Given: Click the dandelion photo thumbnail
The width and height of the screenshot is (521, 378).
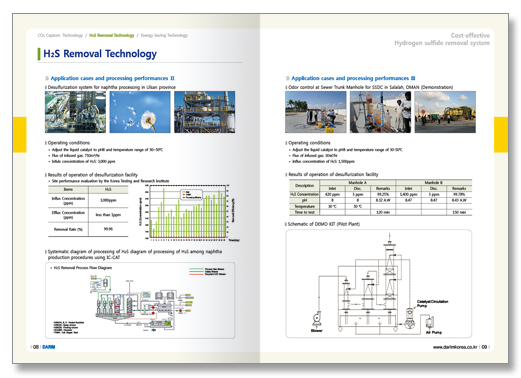Looking at the screenshot, I should [140, 112].
